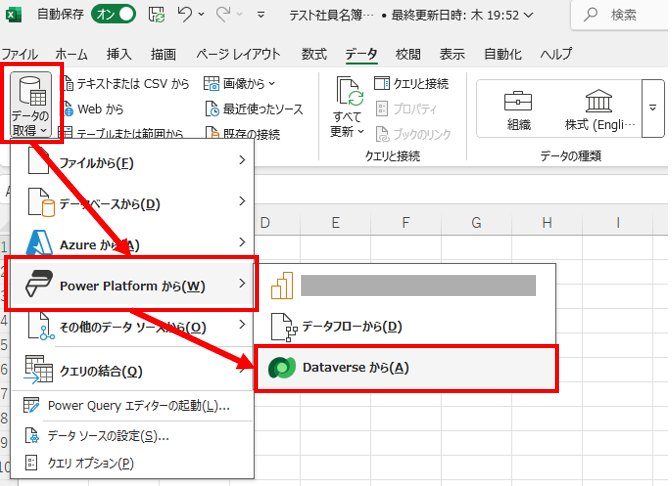Switch to the 自動化 tab
Viewport: 672px width, 486px height.
503,54
